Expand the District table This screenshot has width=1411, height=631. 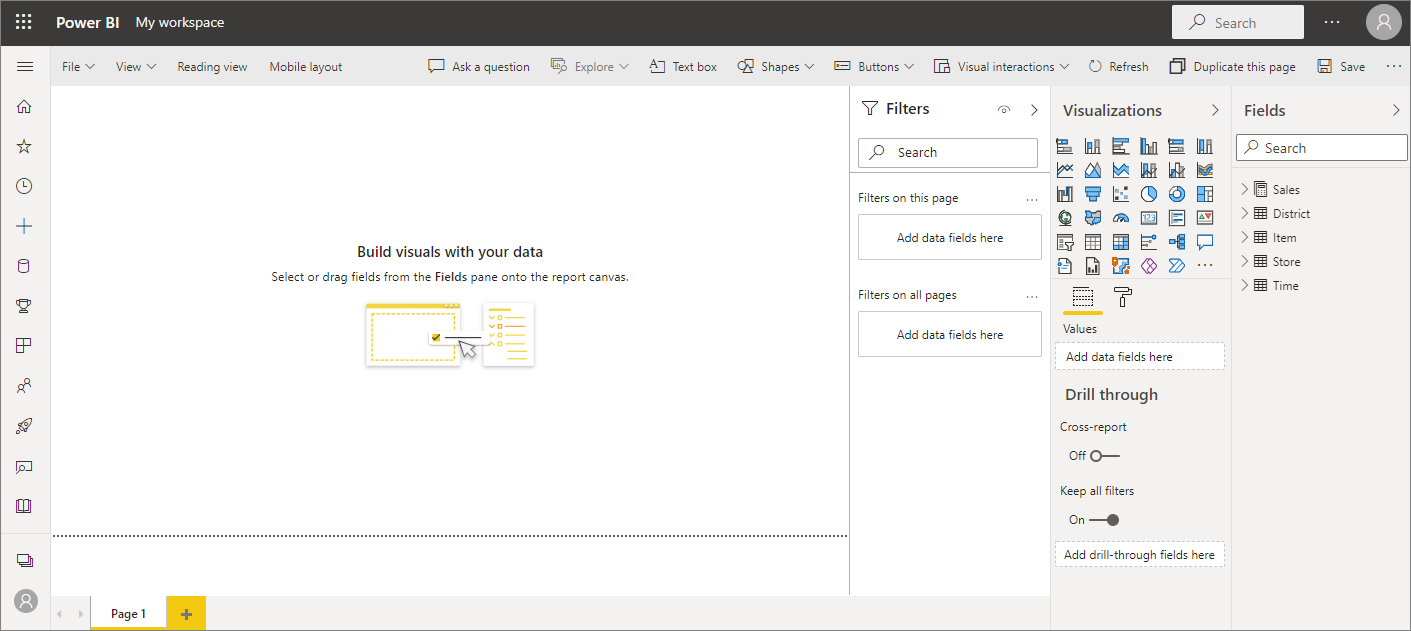tap(1245, 213)
